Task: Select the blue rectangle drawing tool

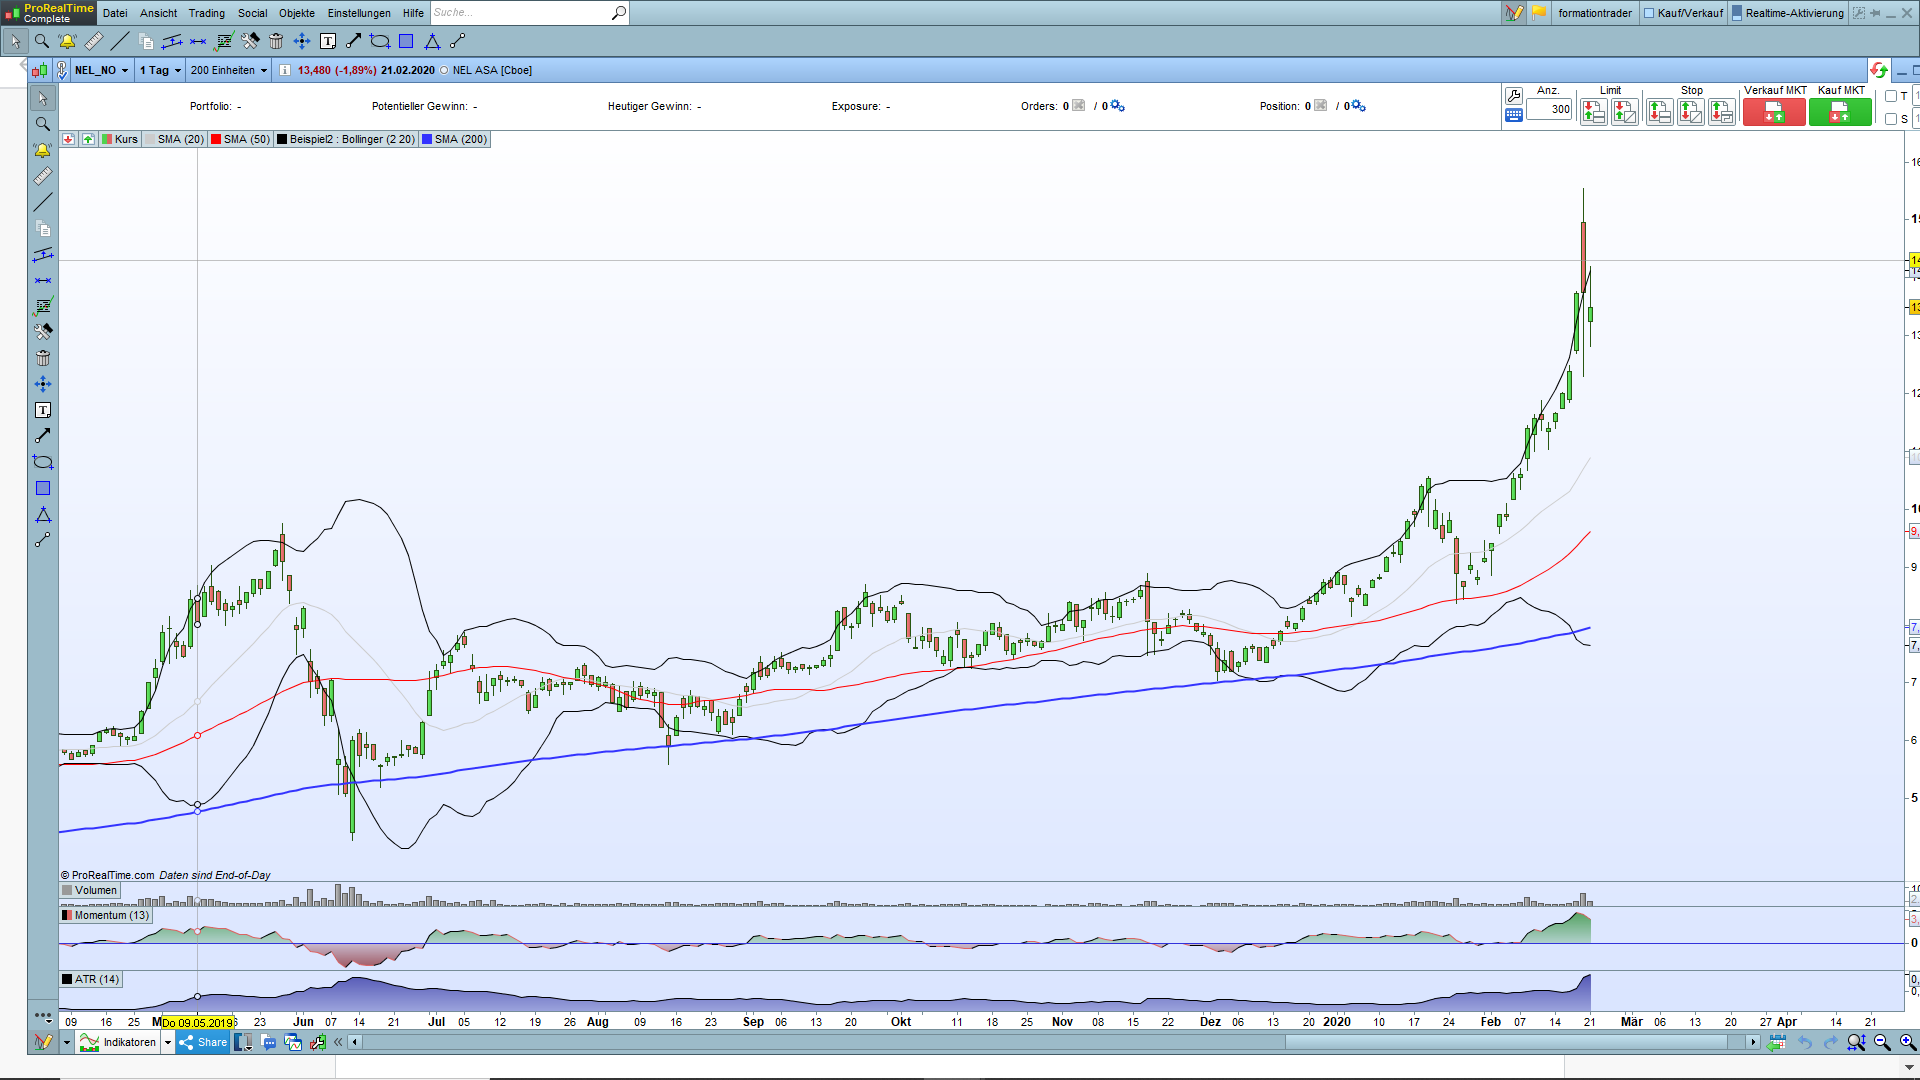Action: tap(406, 41)
